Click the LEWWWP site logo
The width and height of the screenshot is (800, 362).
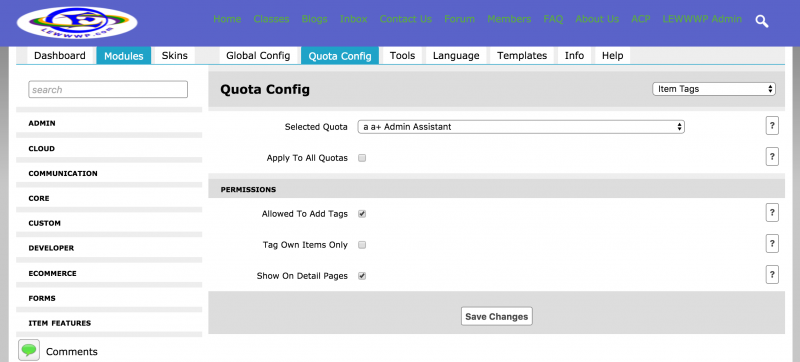tap(77, 22)
